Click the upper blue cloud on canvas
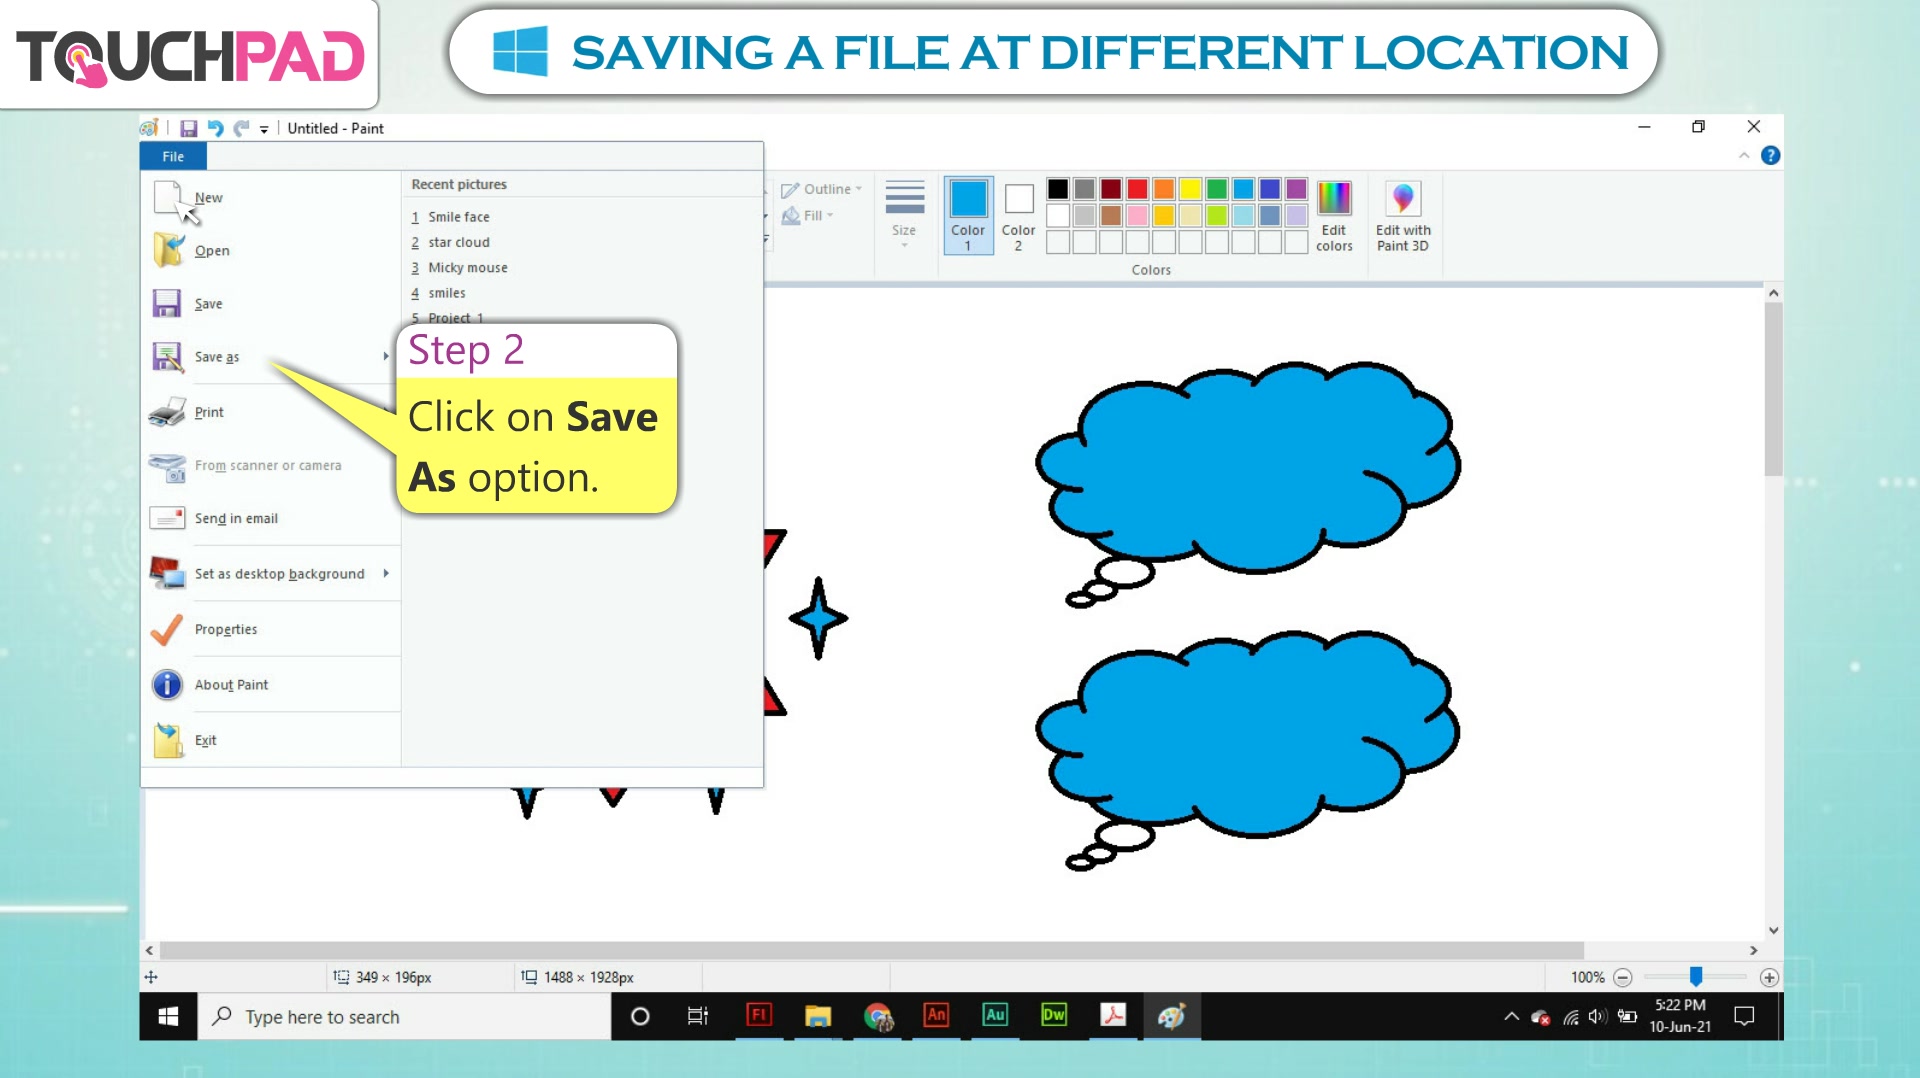Screen dimensions: 1920x1078 (1248, 467)
